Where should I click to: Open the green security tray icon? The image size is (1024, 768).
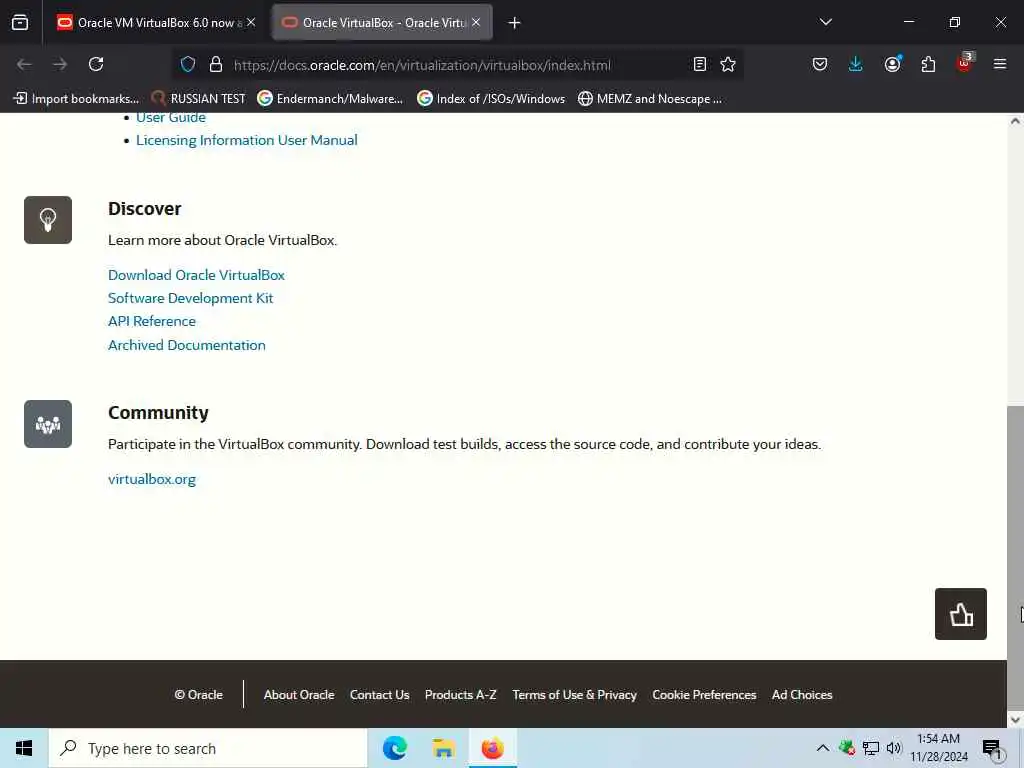coord(847,748)
